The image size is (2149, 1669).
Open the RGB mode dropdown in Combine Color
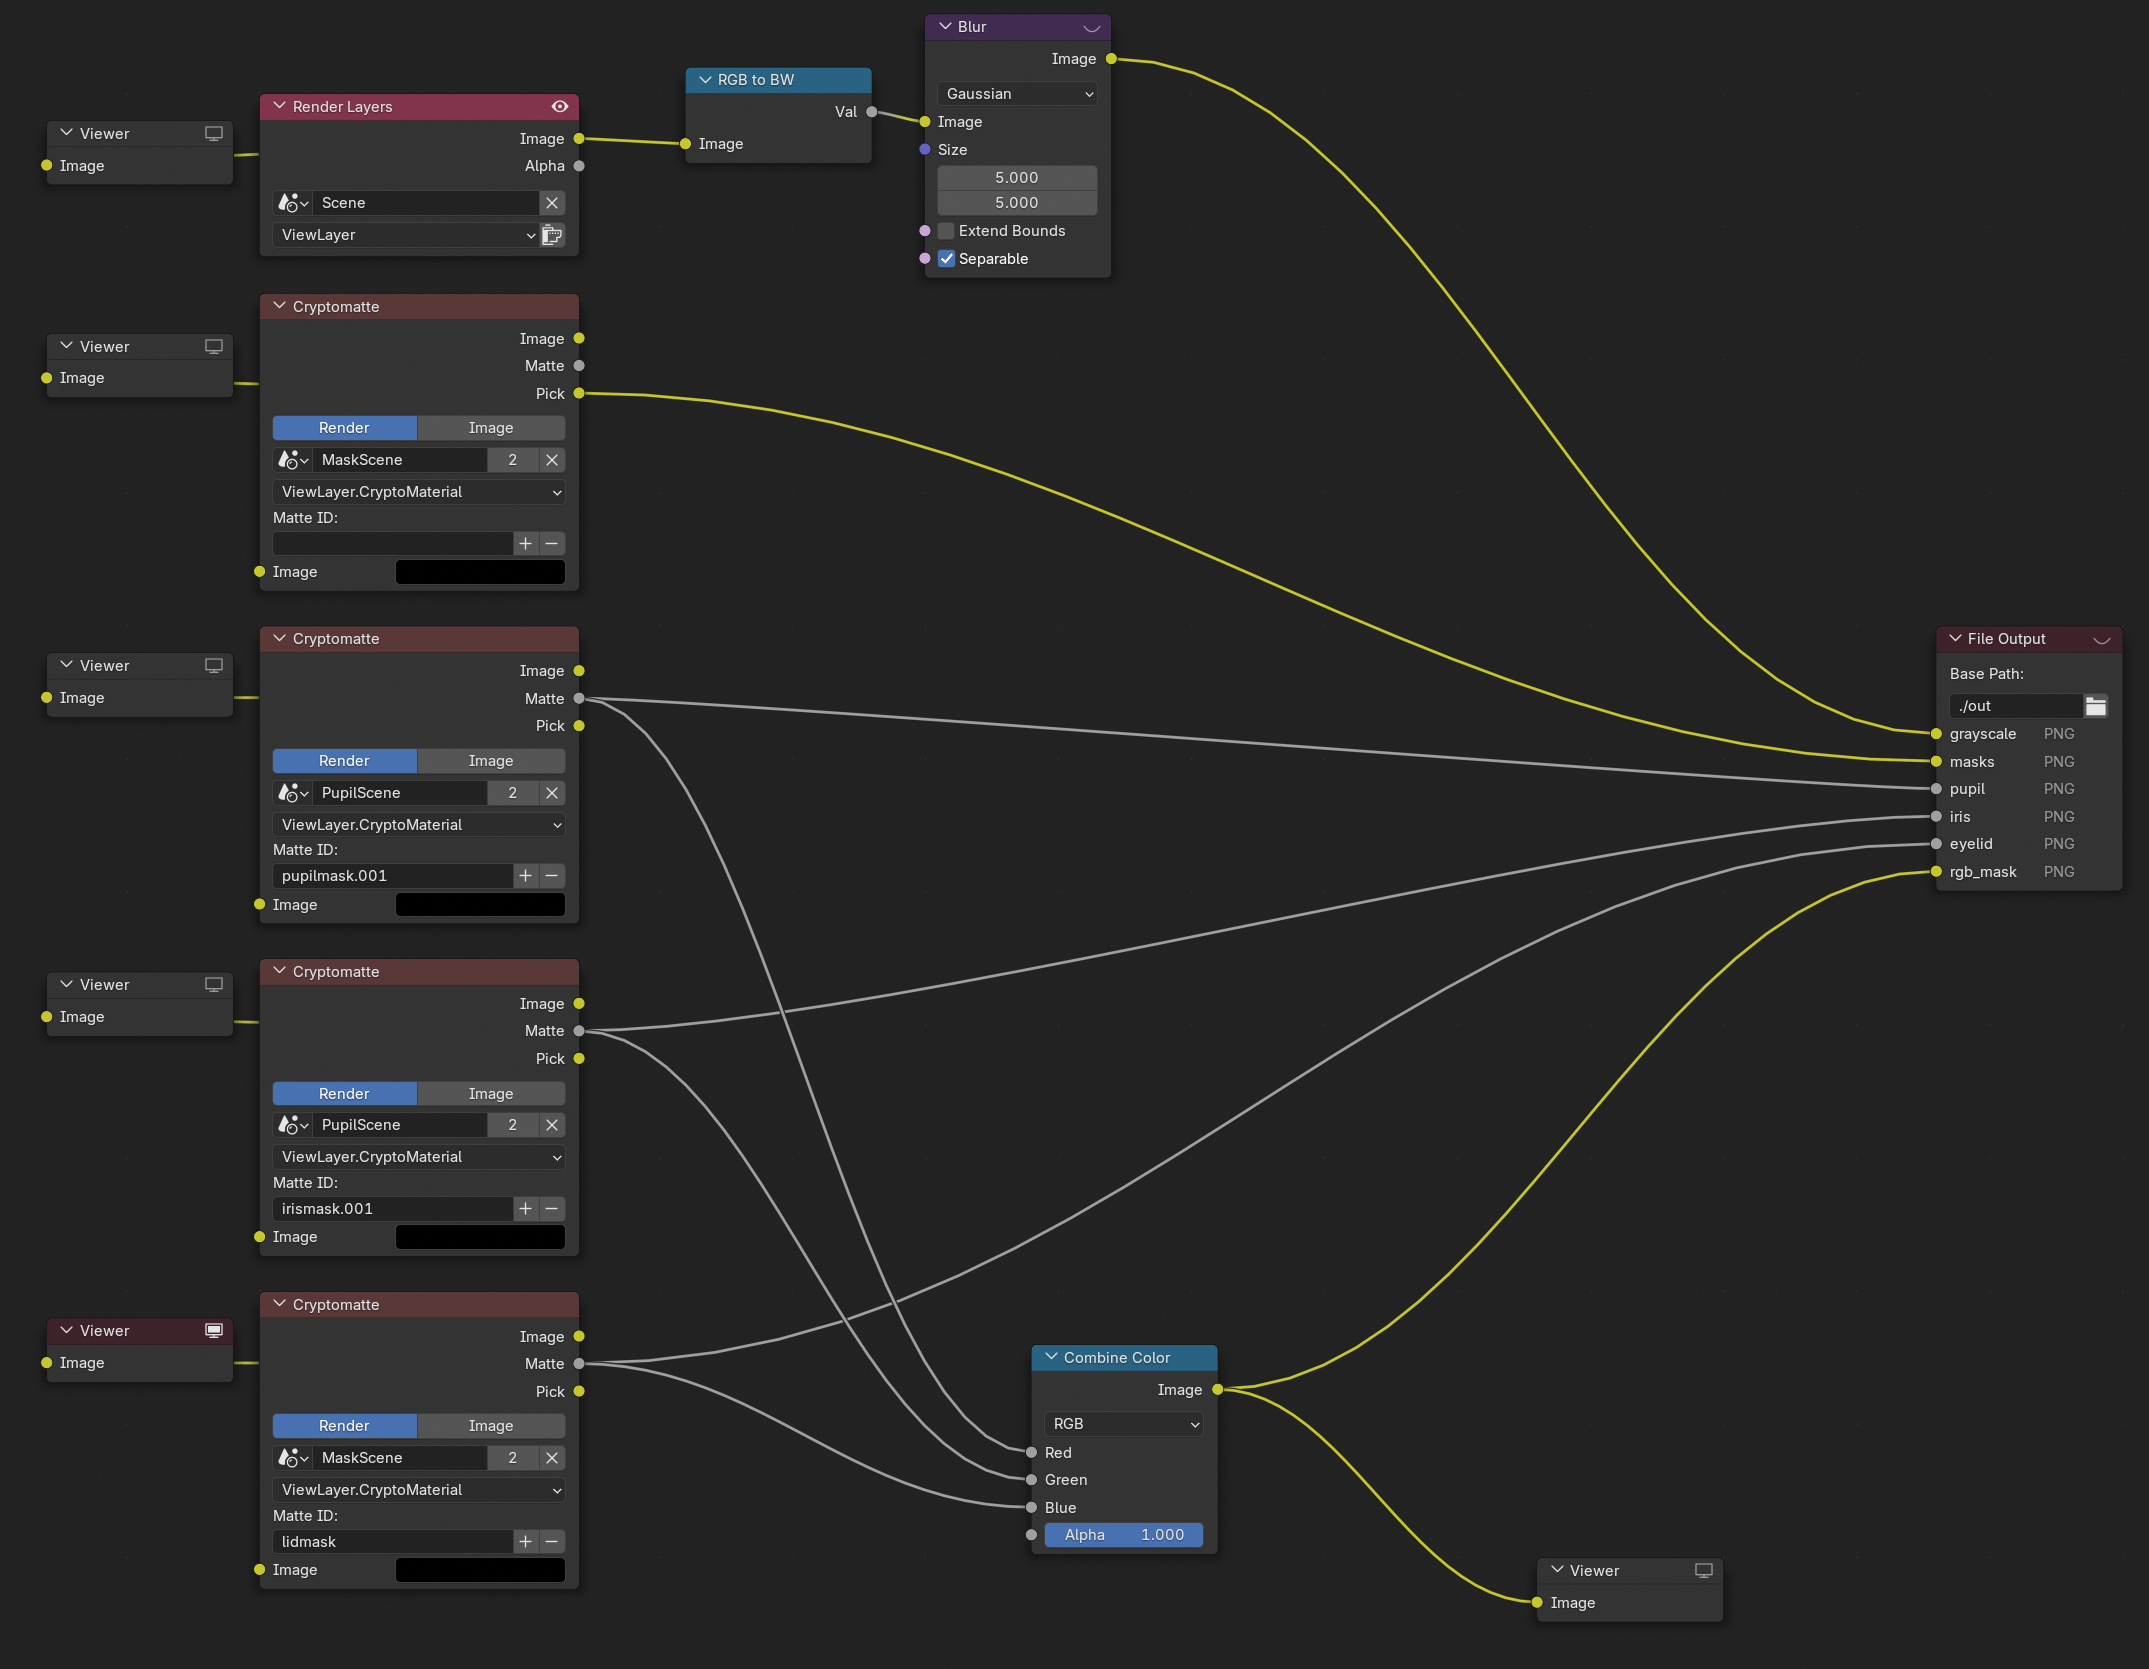click(x=1123, y=1423)
